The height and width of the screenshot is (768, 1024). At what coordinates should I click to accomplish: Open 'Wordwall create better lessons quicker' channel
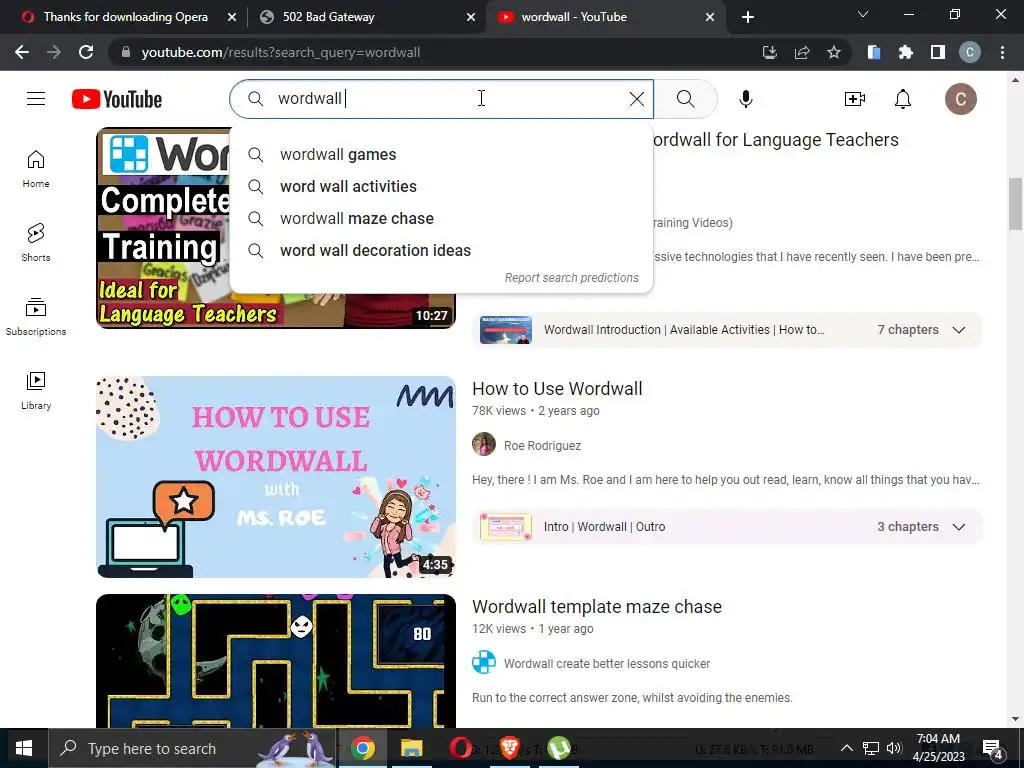coord(607,664)
